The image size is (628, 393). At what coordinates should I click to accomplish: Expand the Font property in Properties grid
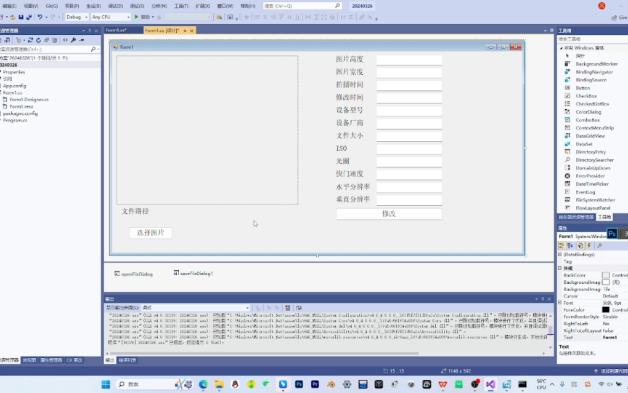coord(560,303)
